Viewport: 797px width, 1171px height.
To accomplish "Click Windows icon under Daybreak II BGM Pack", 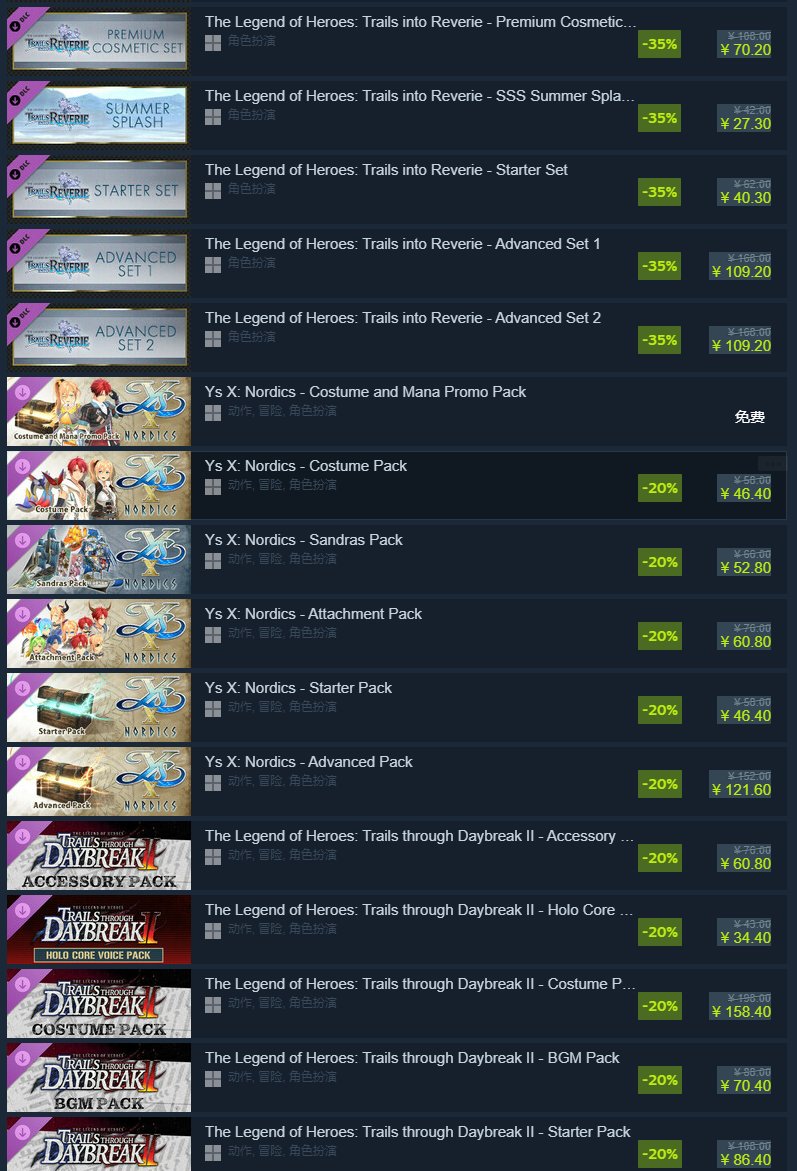I will click(x=213, y=1079).
